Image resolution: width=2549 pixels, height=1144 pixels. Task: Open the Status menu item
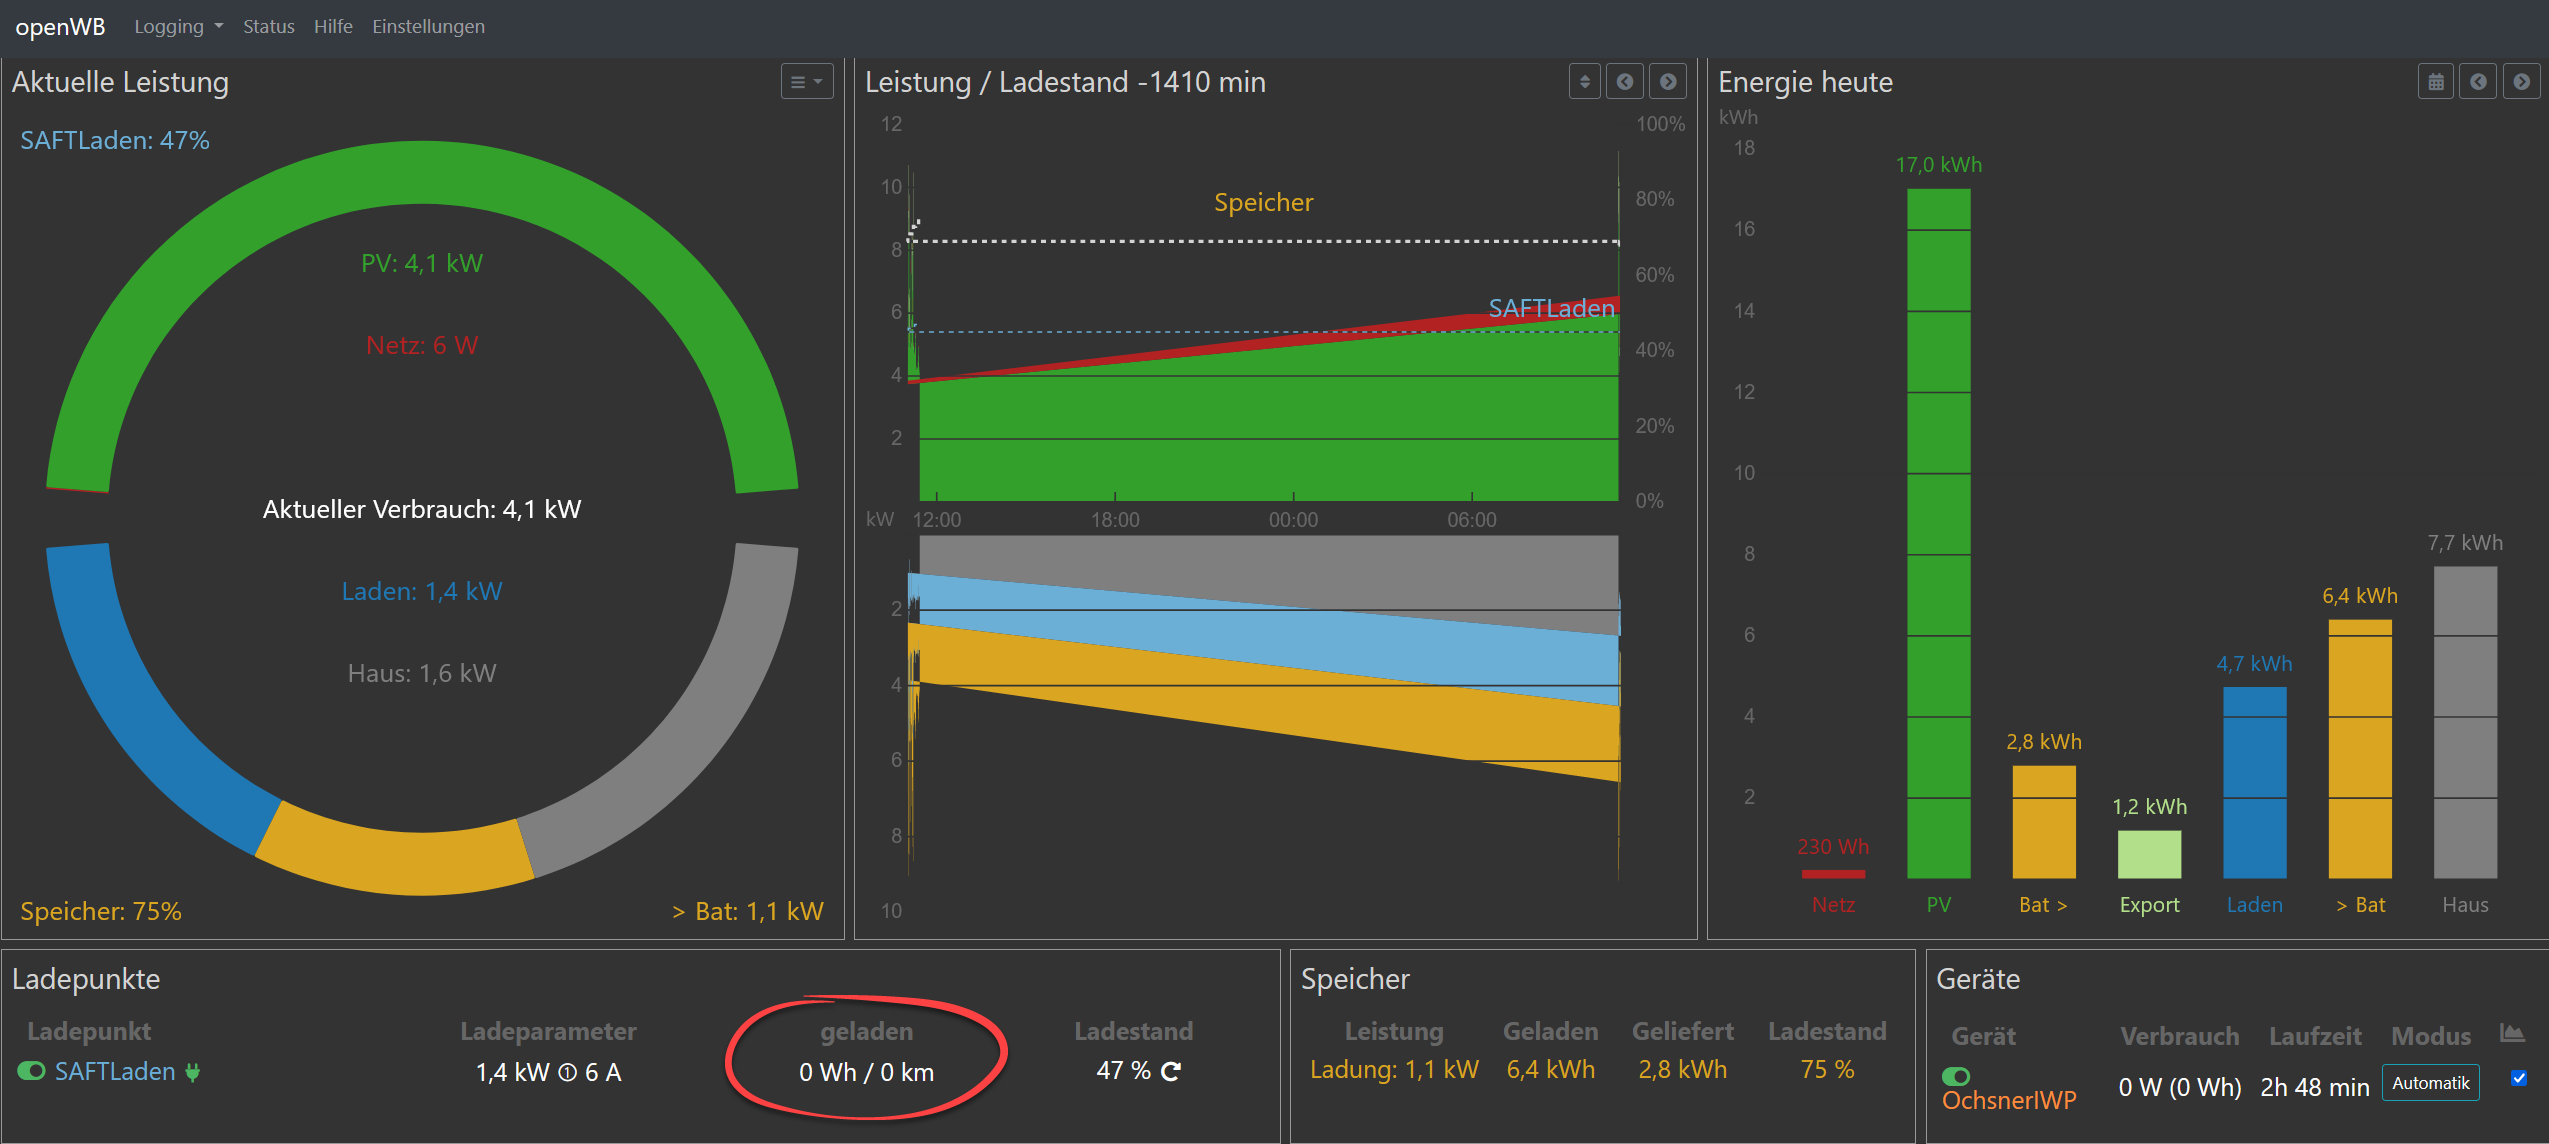click(x=268, y=27)
